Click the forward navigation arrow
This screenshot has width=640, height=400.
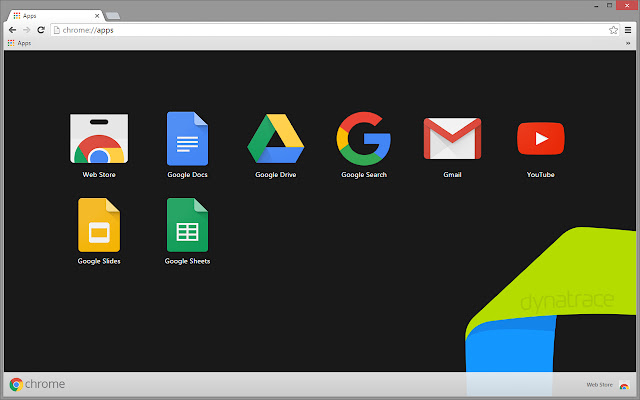(27, 30)
